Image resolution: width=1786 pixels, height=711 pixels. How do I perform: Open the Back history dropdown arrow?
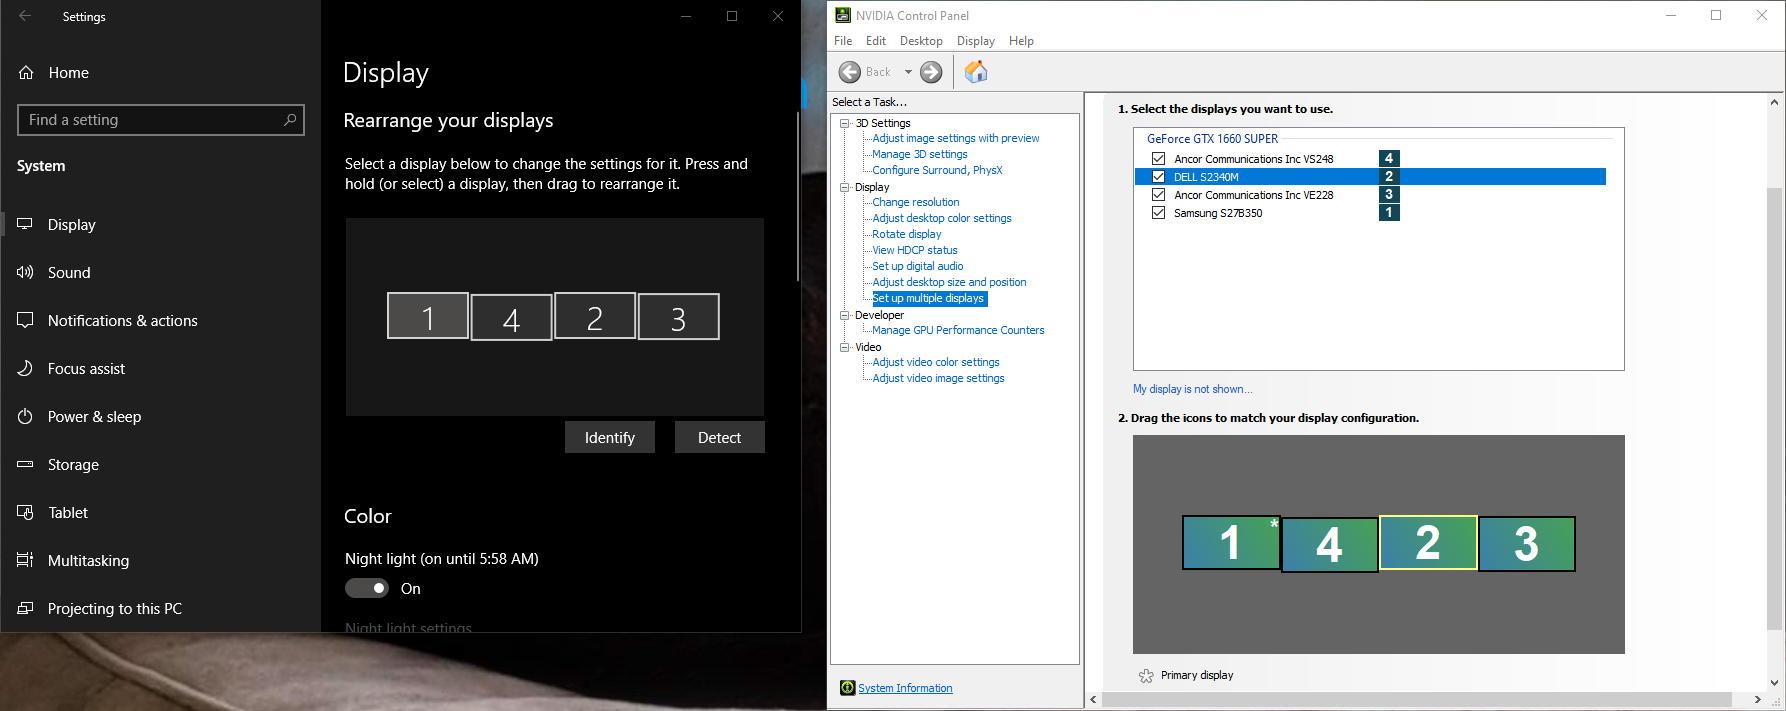pos(908,72)
